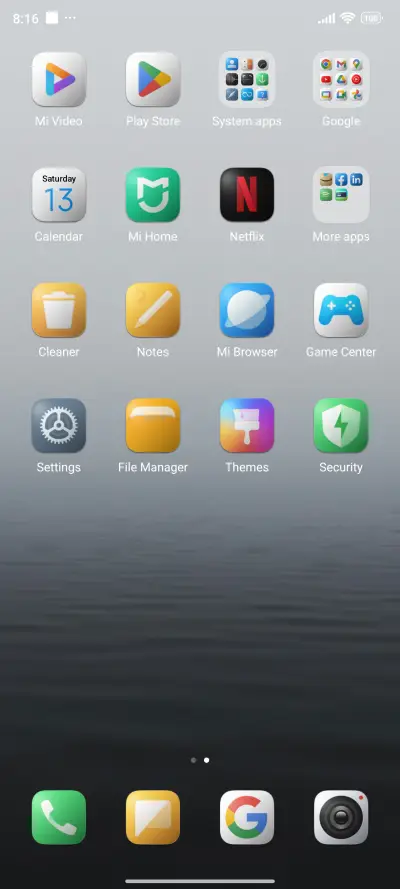The height and width of the screenshot is (889, 400).
Task: Tap the three-dot notification overflow icon
Action: 70,18
